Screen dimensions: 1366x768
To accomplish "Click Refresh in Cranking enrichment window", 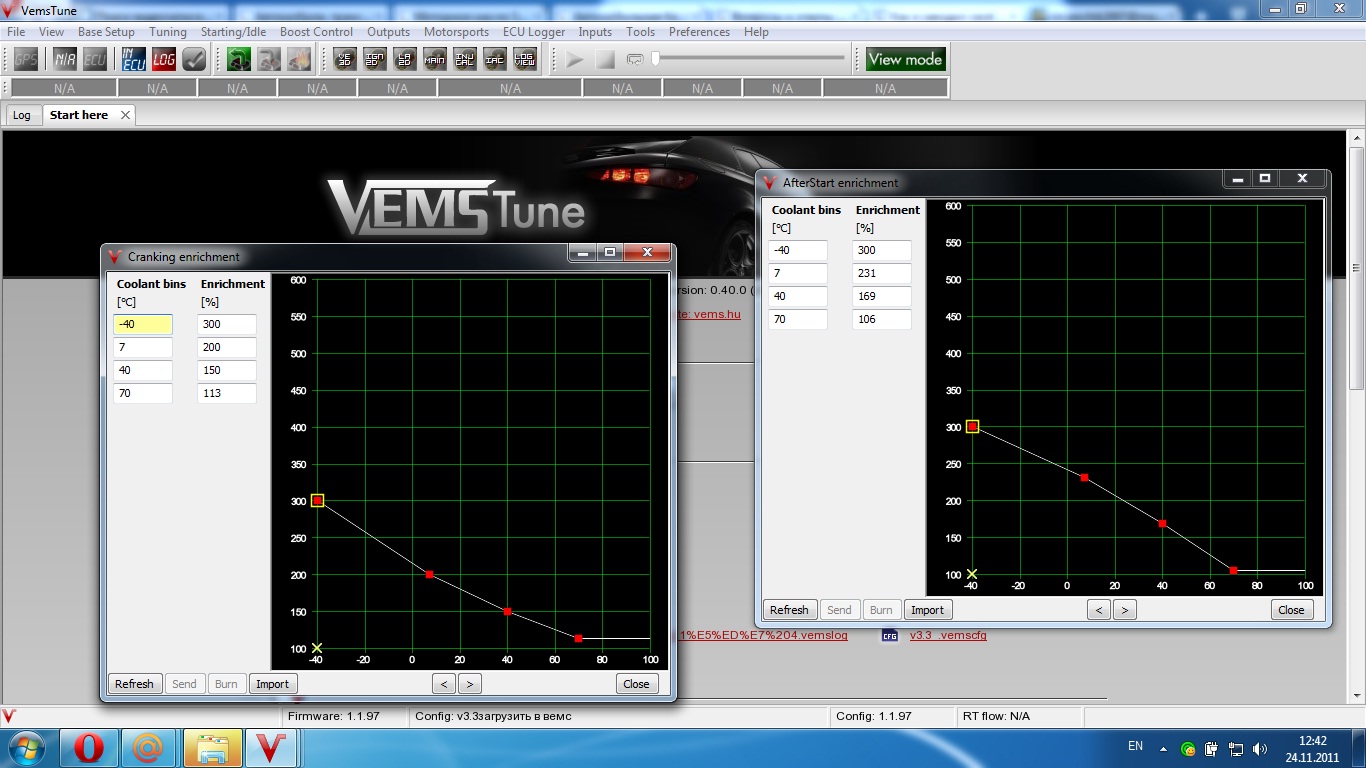I will (x=134, y=684).
